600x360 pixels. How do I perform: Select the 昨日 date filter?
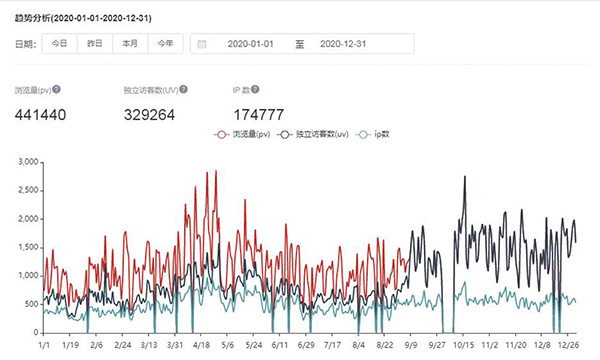[95, 44]
